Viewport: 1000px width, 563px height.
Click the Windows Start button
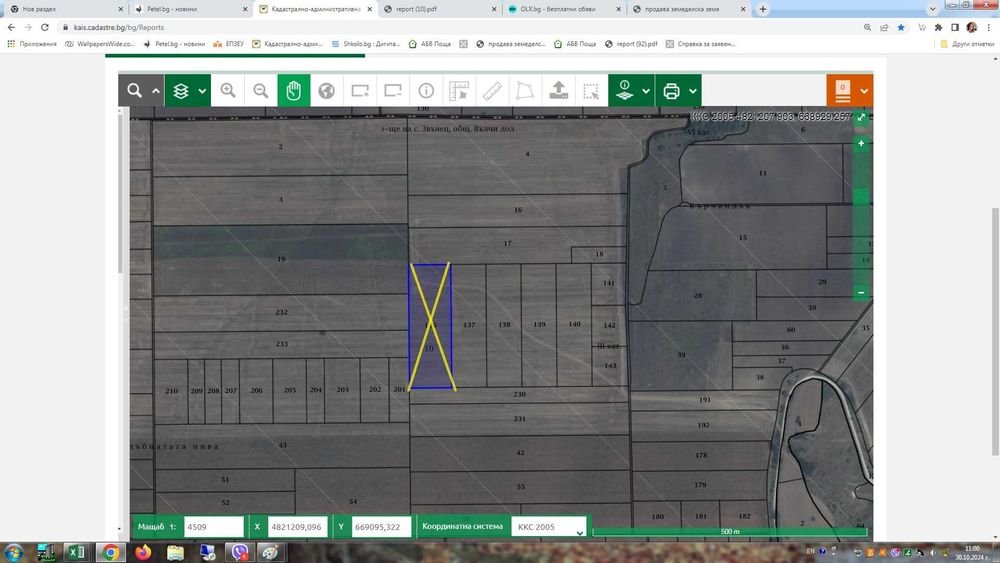[x=13, y=552]
